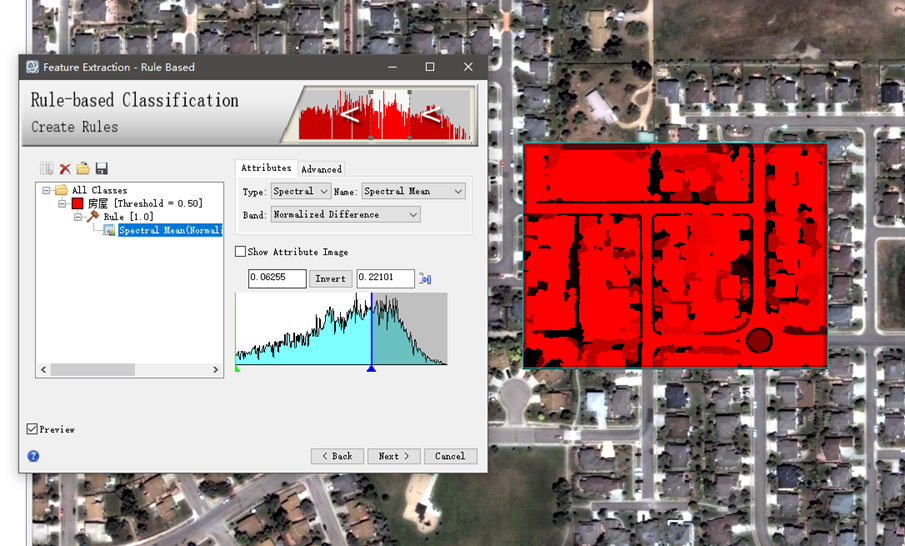The height and width of the screenshot is (546, 905).
Task: Minimize the Feature Extraction dialog
Action: [x=392, y=67]
